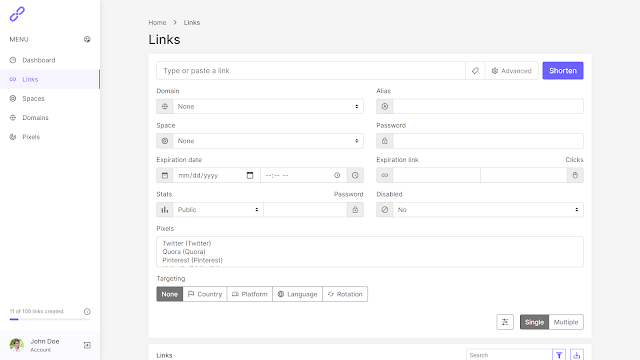Focus the Expiration link input
Screen dimensions: 640x360
coord(436,175)
